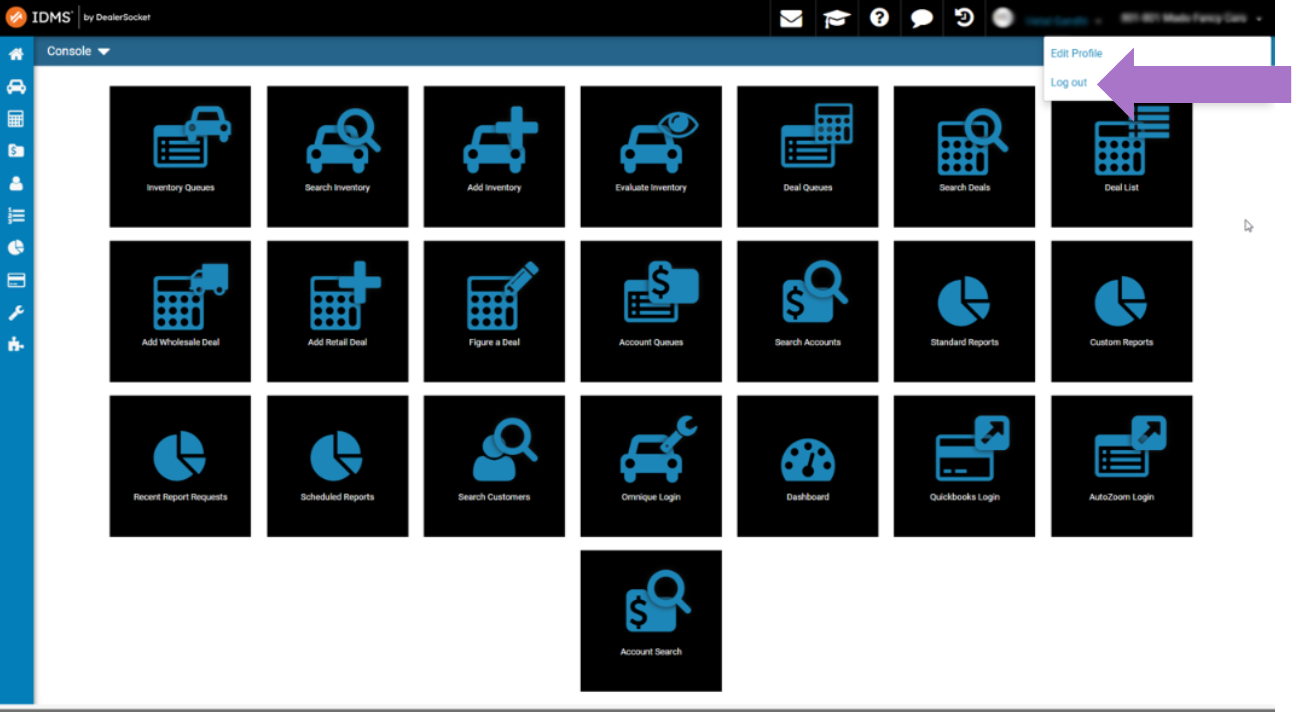Open the question mark help icon
The width and height of the screenshot is (1292, 712).
pyautogui.click(x=879, y=18)
